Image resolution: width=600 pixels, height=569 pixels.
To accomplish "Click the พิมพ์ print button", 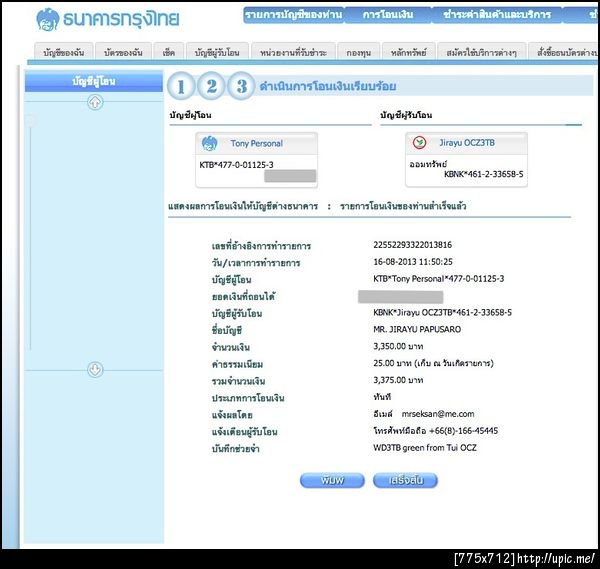I will coord(332,480).
